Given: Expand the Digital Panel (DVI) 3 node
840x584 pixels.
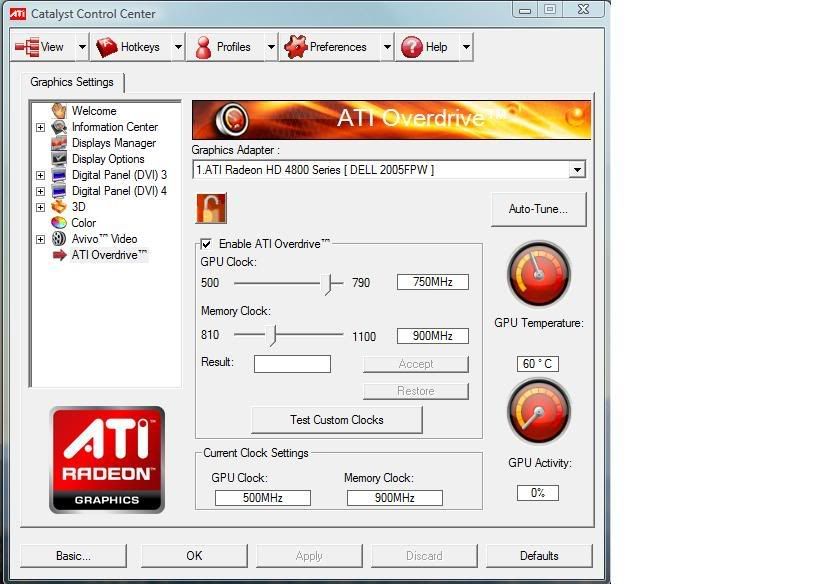Looking at the screenshot, I should tap(40, 175).
